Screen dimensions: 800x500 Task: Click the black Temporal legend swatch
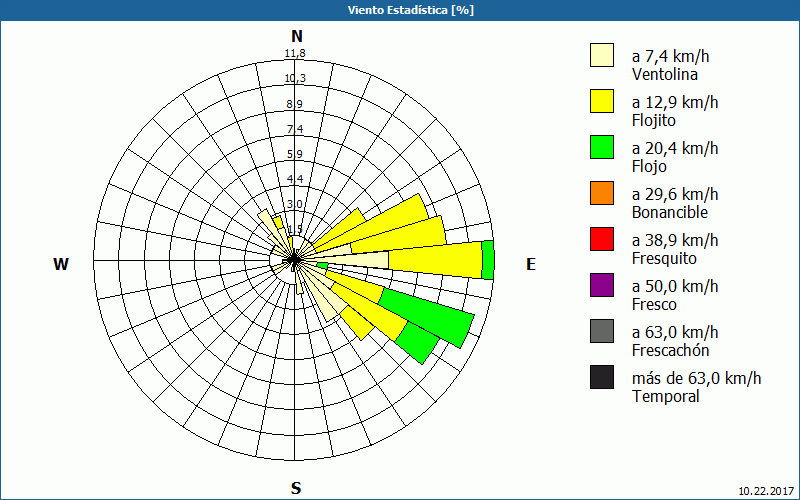coord(602,377)
